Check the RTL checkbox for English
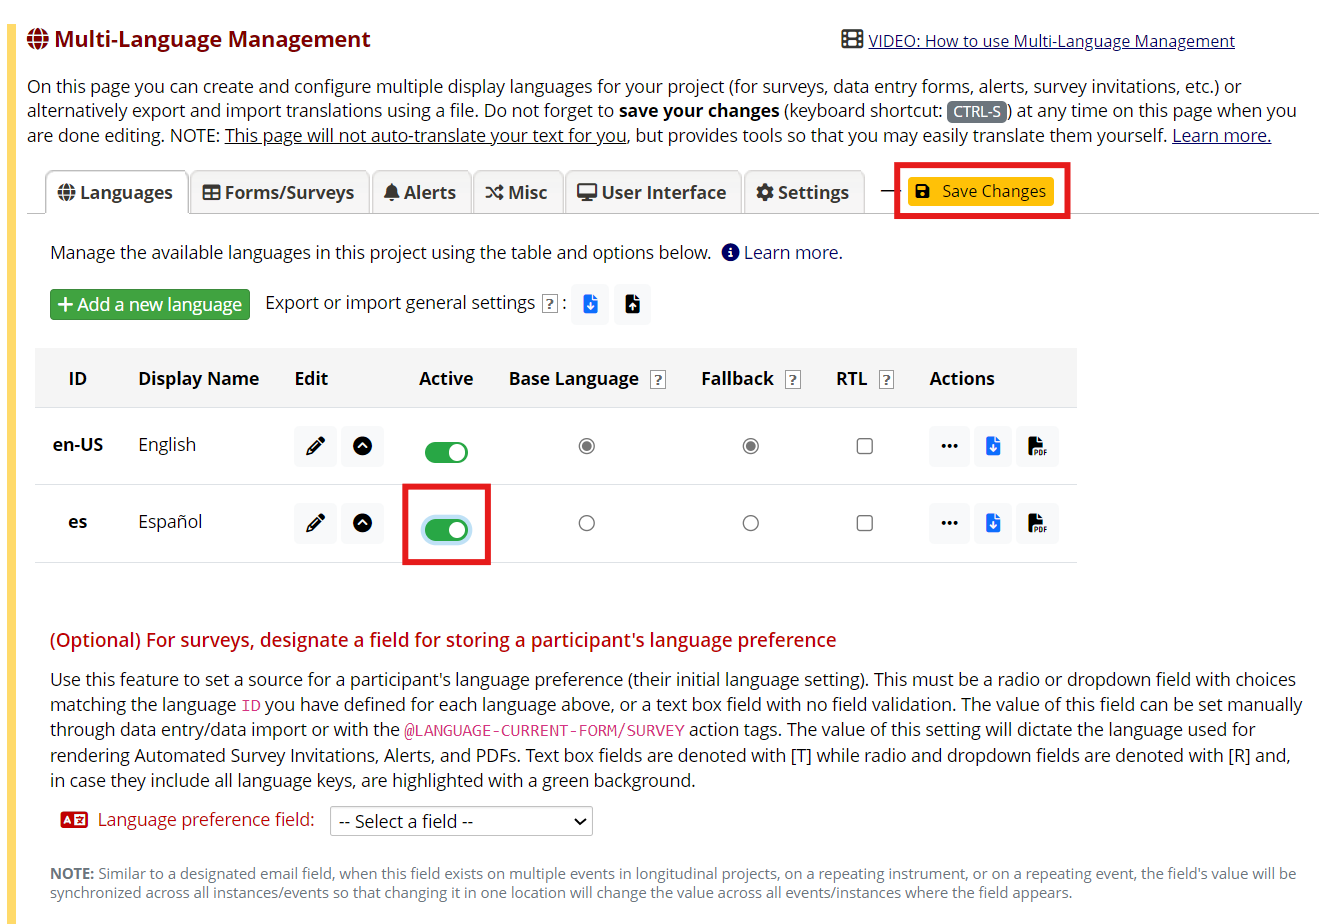 coord(864,446)
